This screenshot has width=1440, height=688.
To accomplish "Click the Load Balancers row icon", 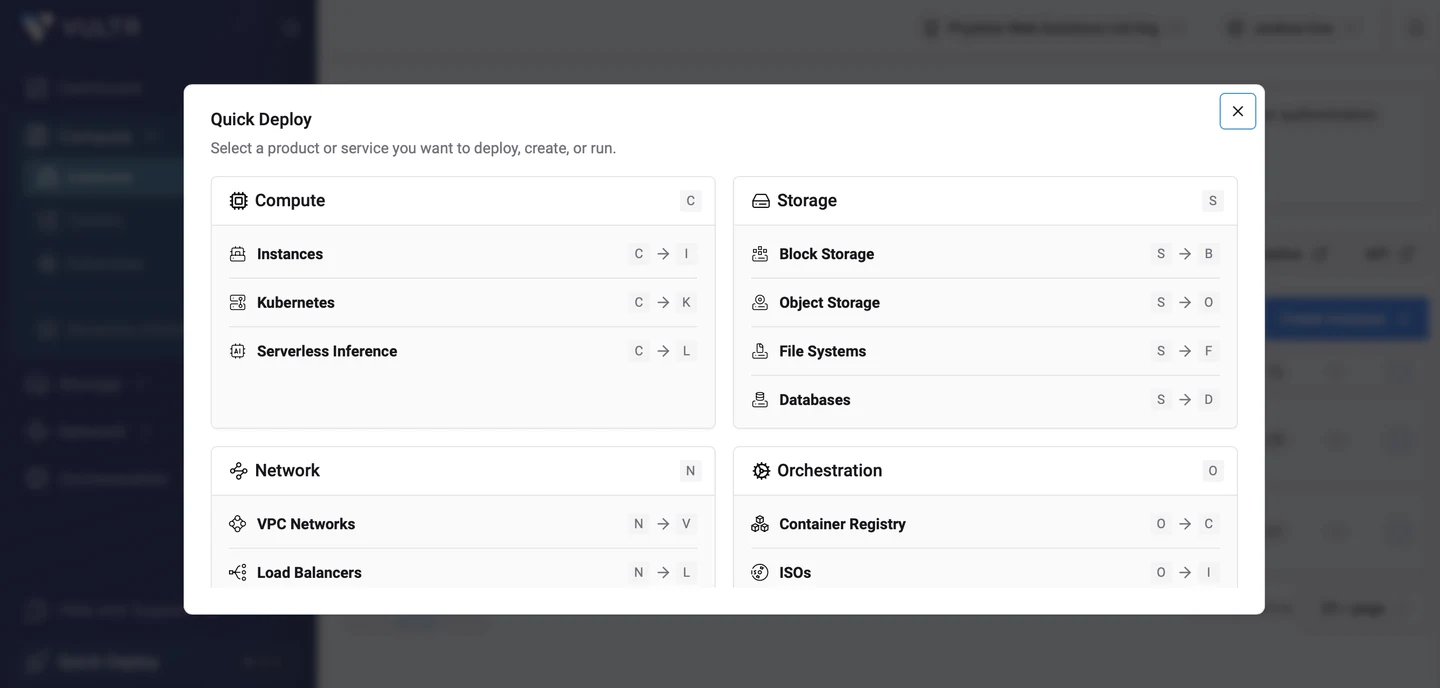I will pos(238,572).
